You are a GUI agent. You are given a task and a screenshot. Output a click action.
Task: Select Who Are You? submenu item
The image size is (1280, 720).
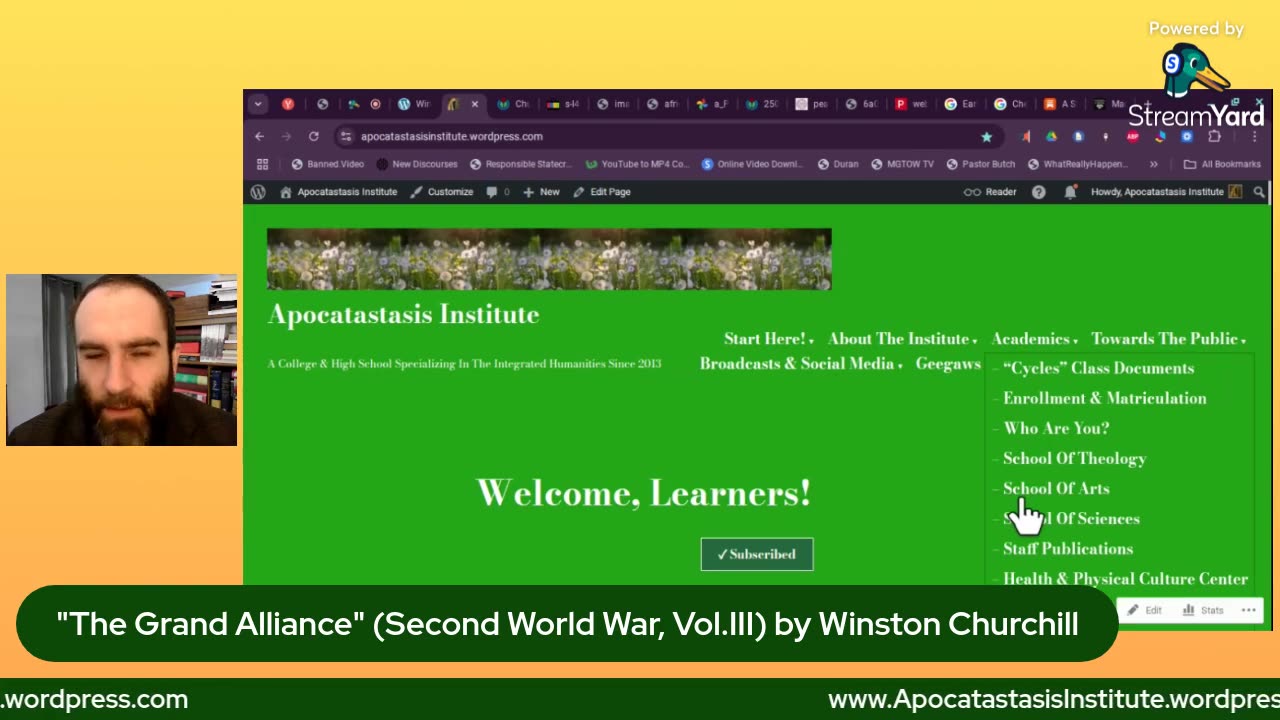pos(1056,428)
